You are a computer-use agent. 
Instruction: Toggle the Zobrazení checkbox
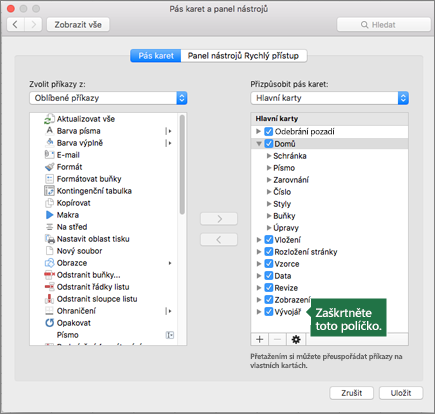click(x=269, y=300)
